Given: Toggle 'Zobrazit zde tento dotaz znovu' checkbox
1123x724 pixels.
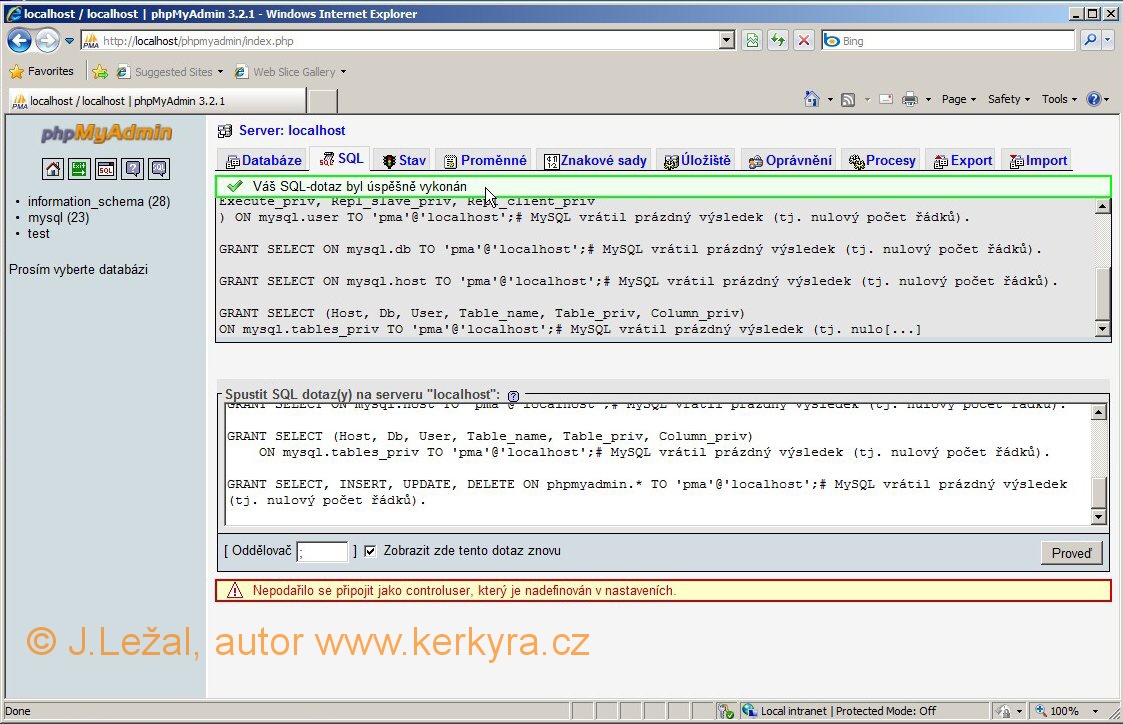Looking at the screenshot, I should 370,551.
